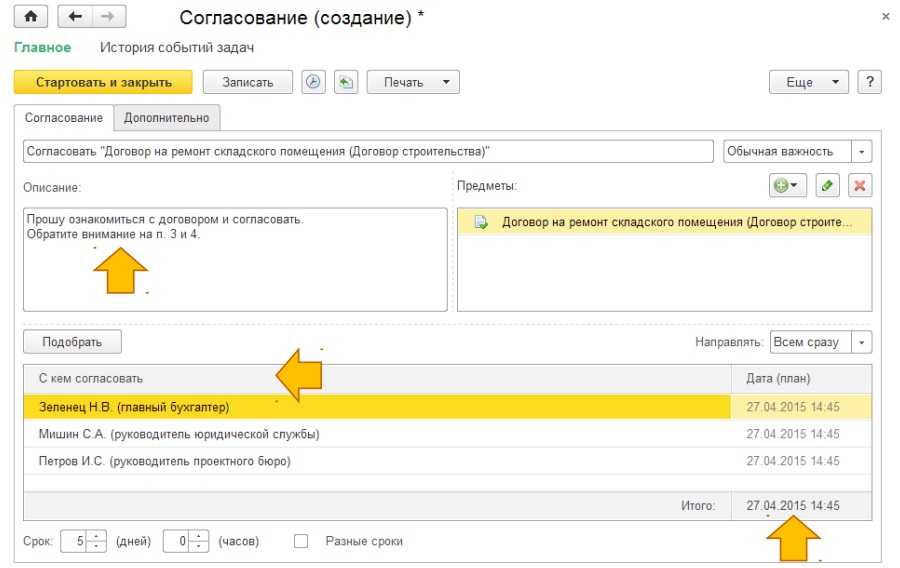Click the "Подобрать" button

click(72, 342)
